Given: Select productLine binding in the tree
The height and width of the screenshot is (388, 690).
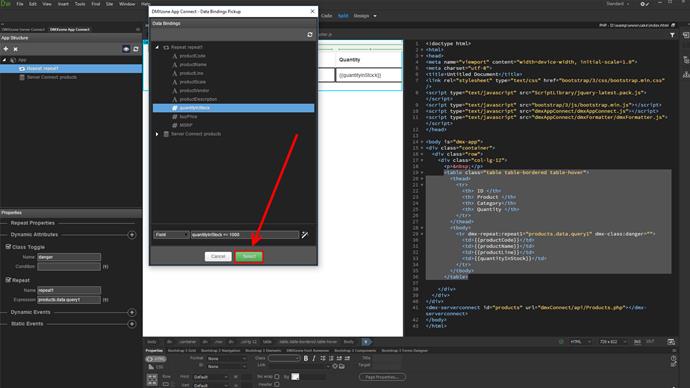Looking at the screenshot, I should [x=191, y=73].
